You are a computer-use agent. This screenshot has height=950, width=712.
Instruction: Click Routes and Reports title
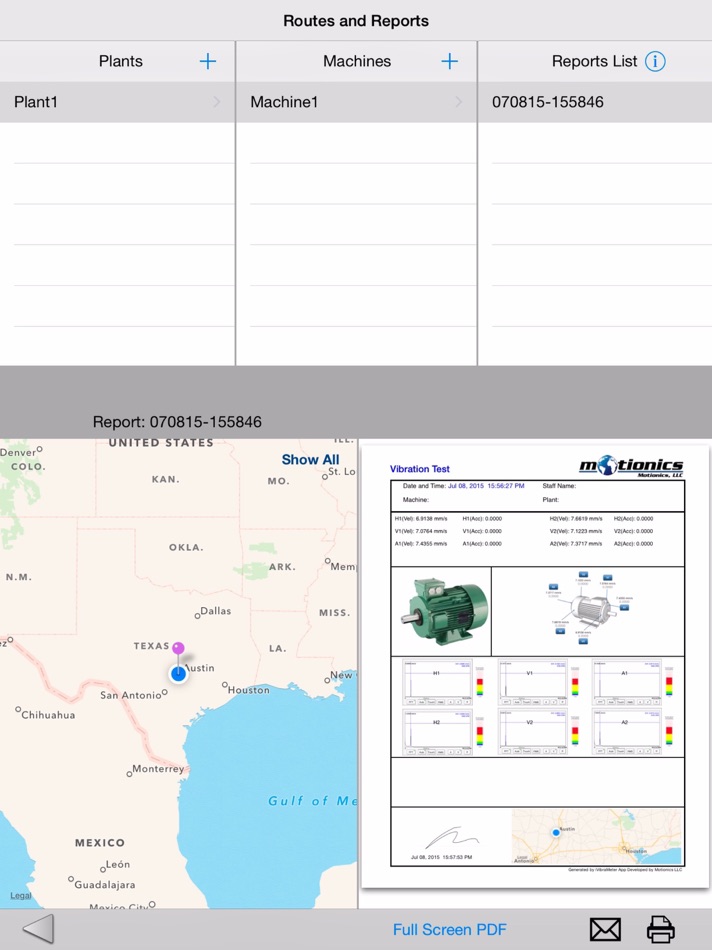[356, 21]
